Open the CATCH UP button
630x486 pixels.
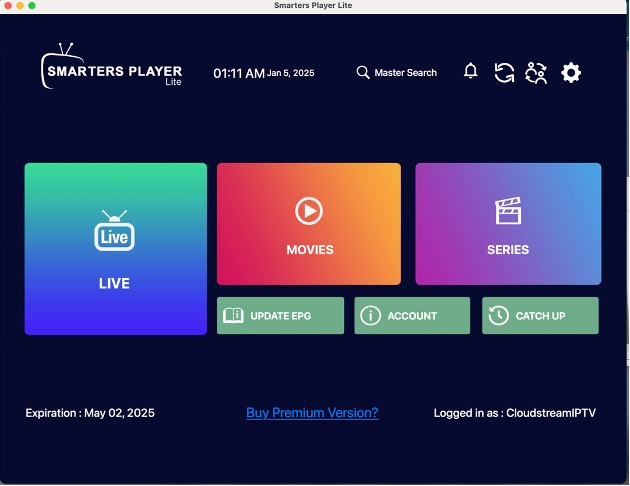pyautogui.click(x=540, y=315)
